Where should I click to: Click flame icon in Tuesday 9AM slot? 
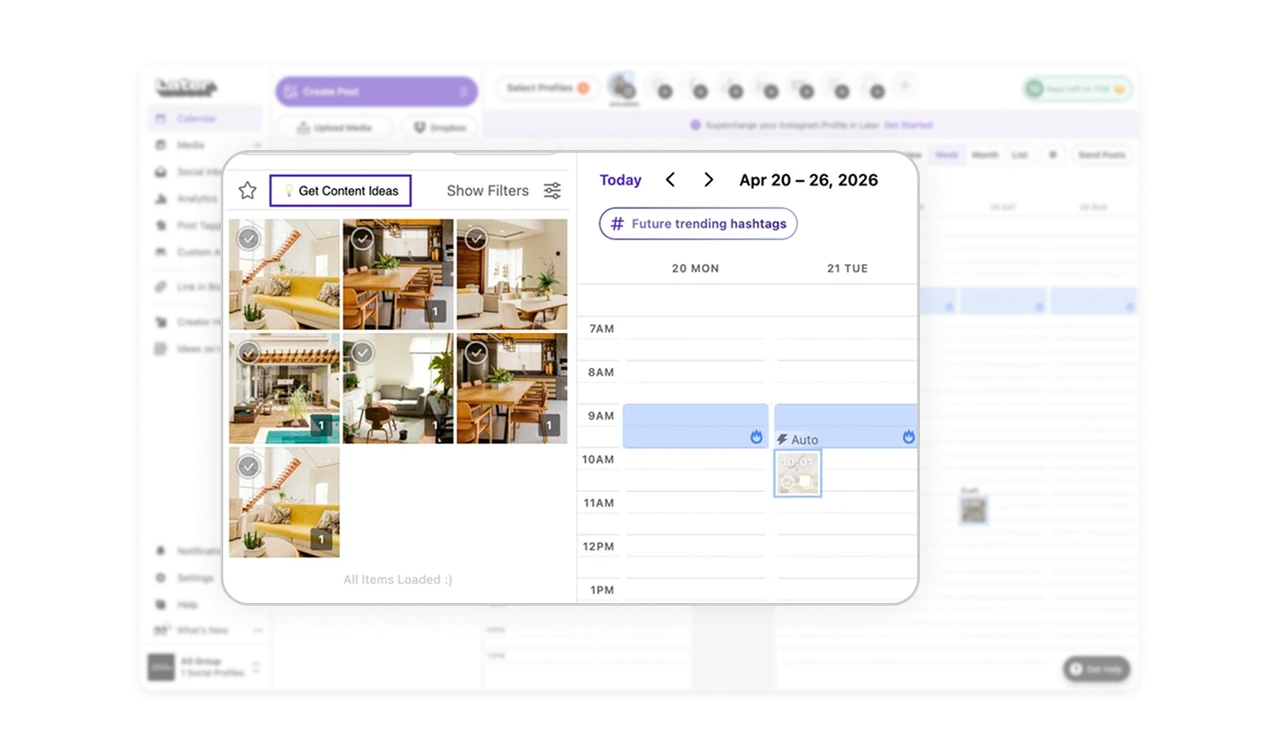click(908, 437)
